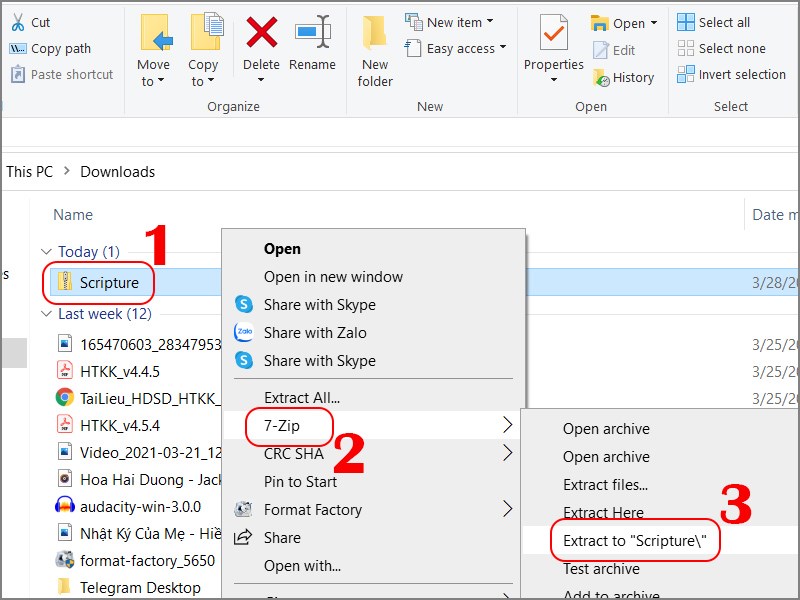
Task: Click the Invert selection icon
Action: (686, 74)
